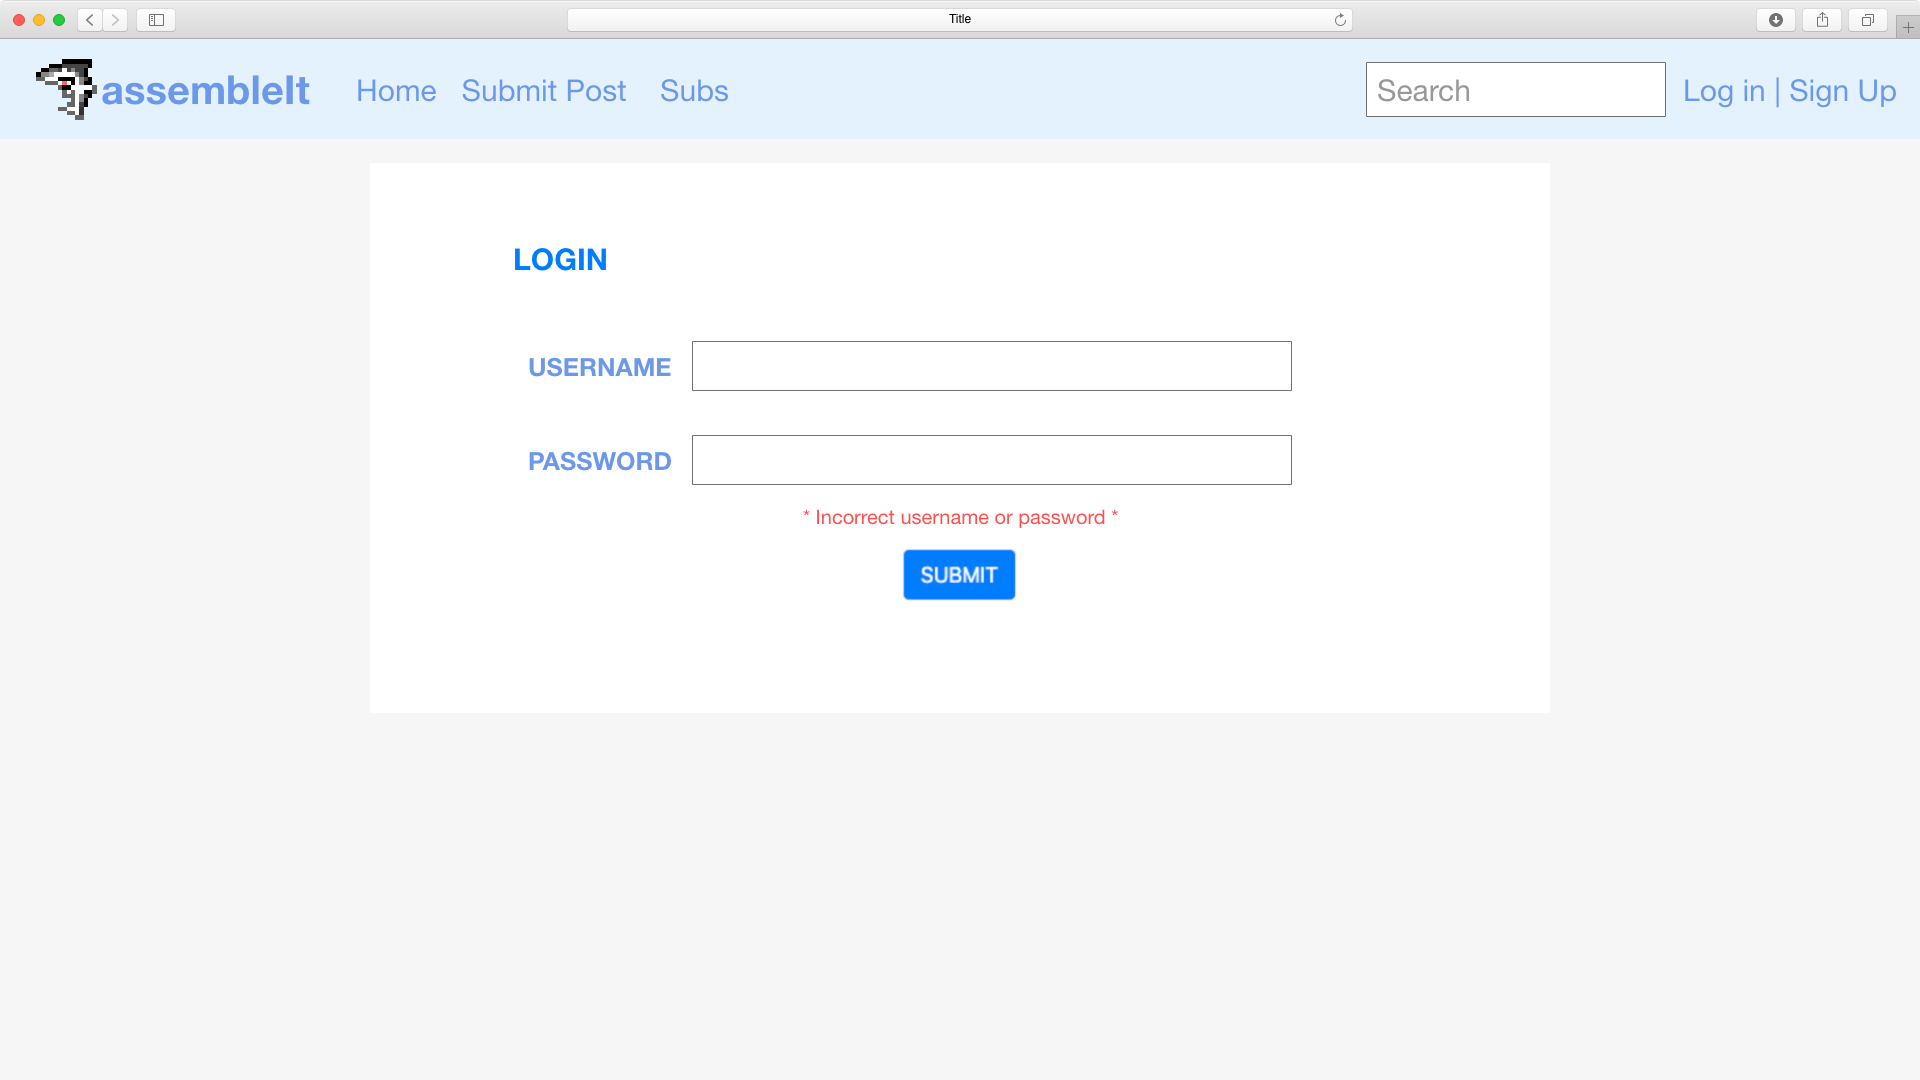Click the PASSWORD label
Viewport: 1920px width, 1080px height.
599,461
